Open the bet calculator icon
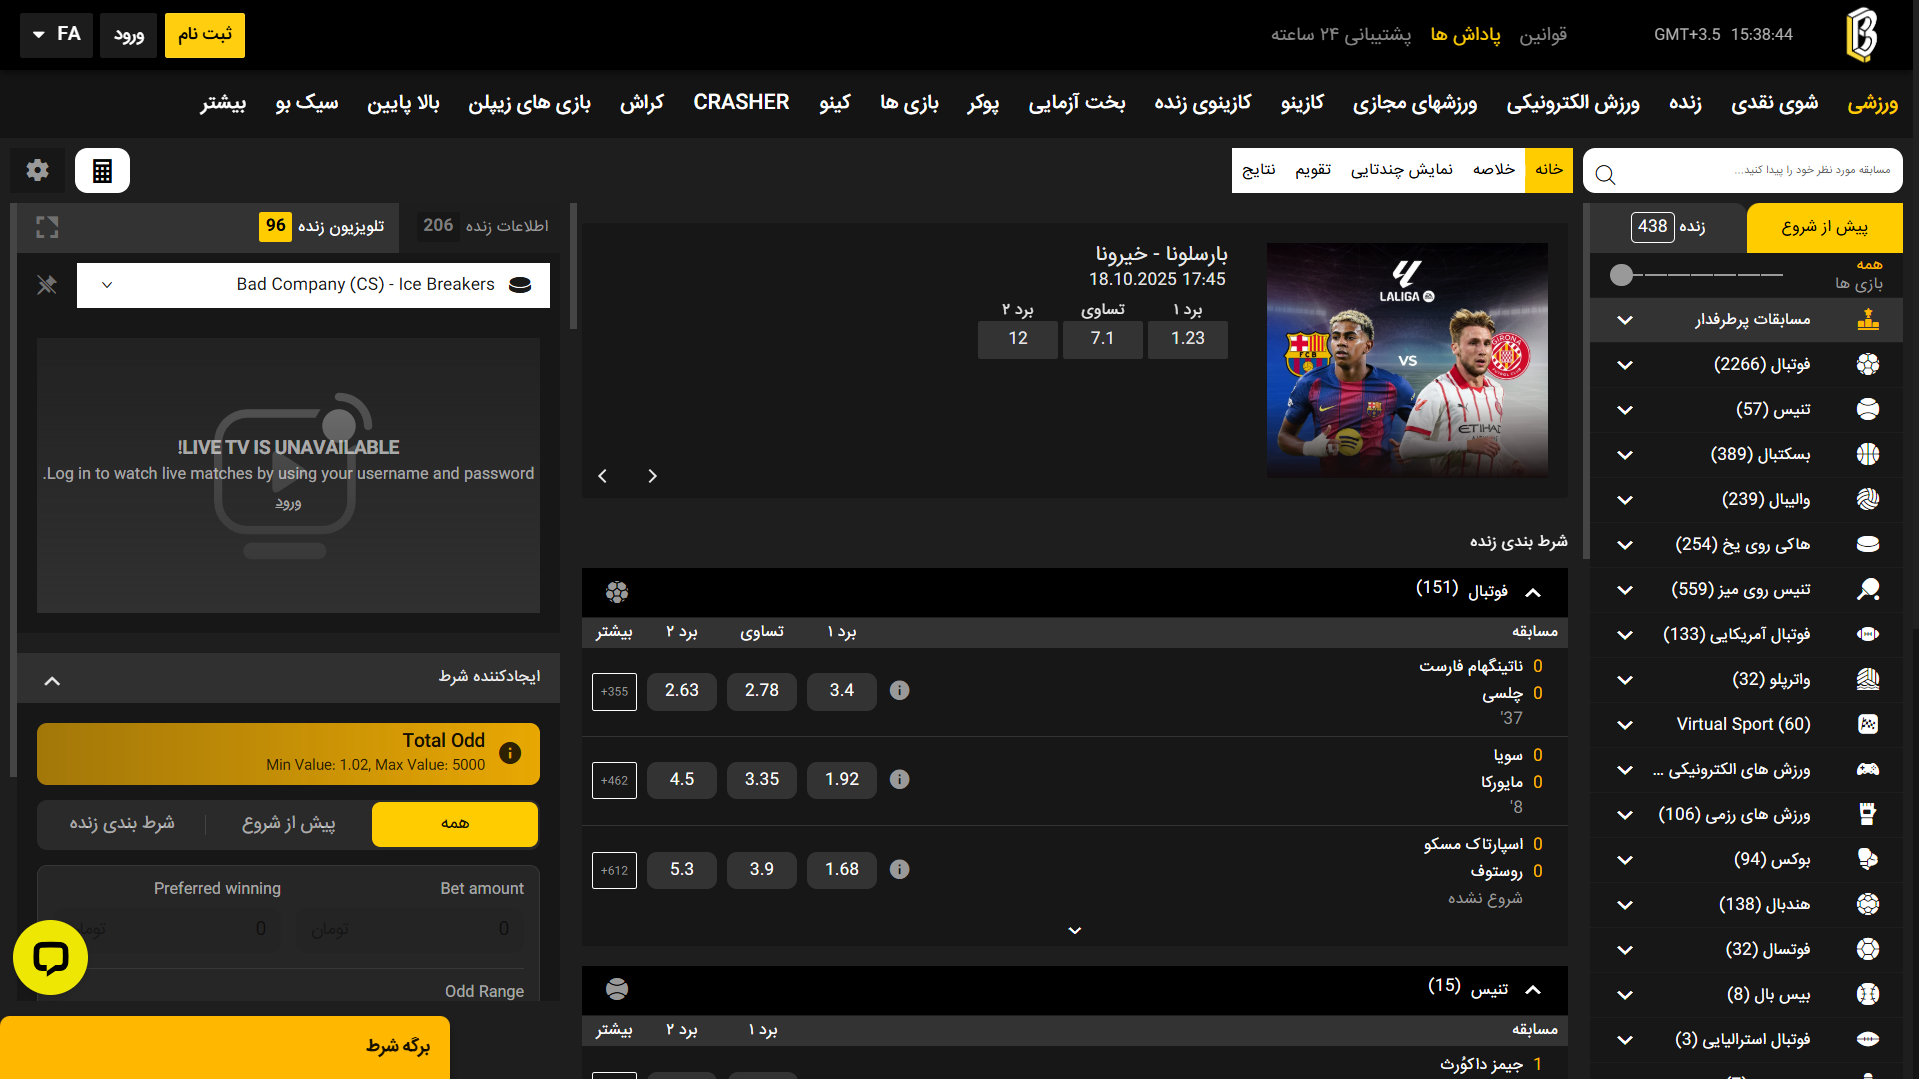 [102, 171]
